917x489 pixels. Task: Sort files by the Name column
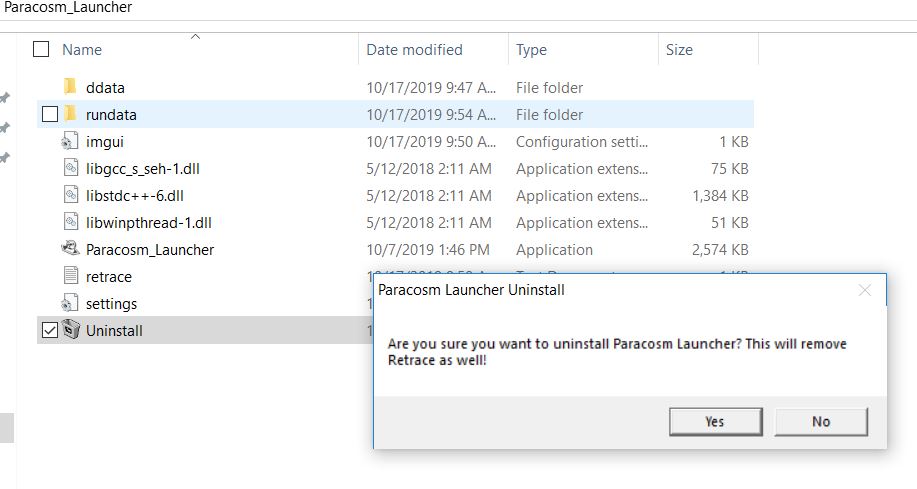[82, 50]
